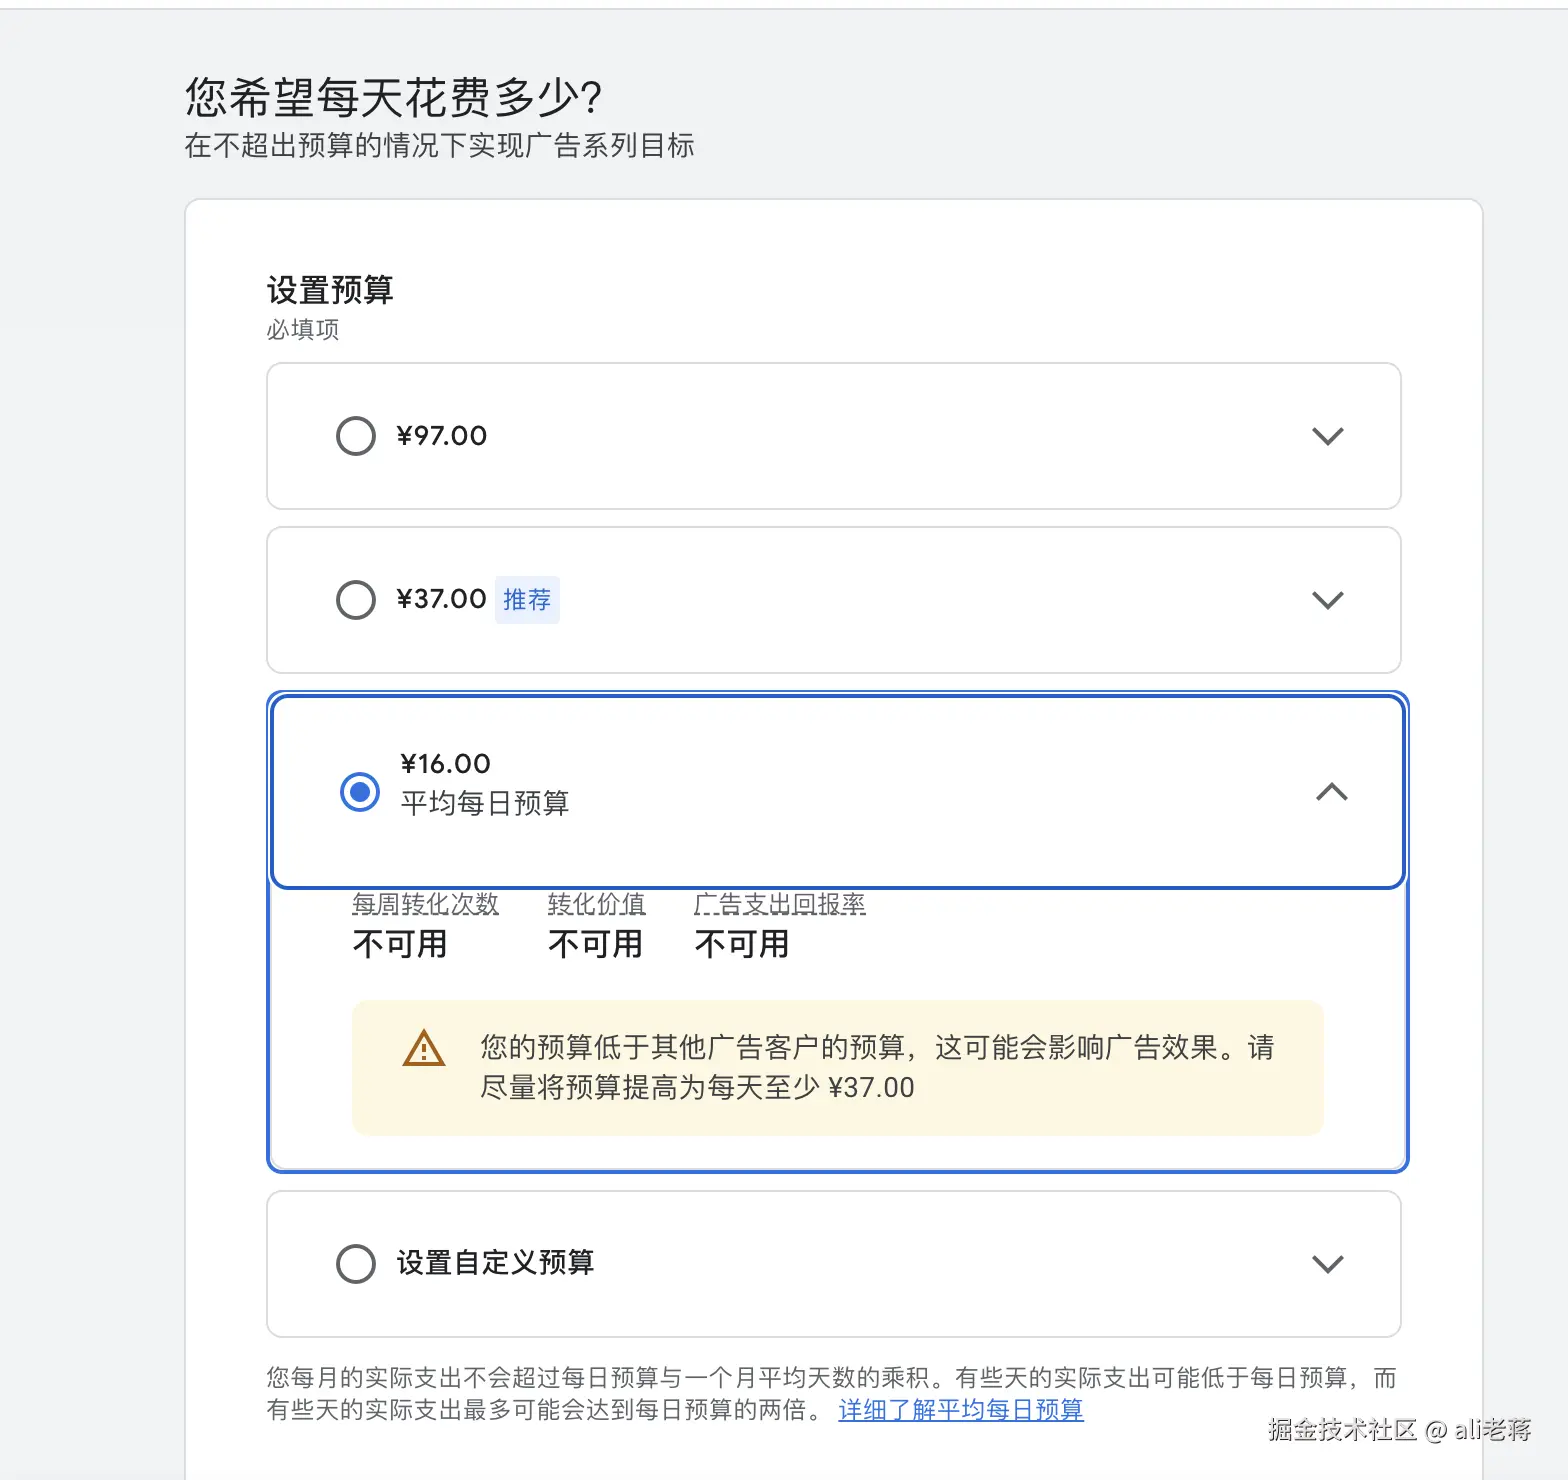Expand the ¥37.00 budget option chevron
The height and width of the screenshot is (1480, 1568).
[1327, 600]
